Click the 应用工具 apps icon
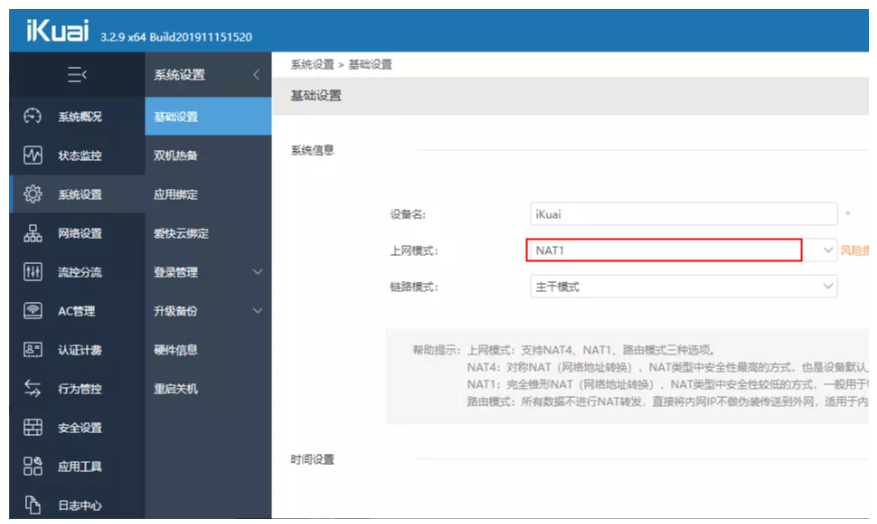877x524 pixels. (x=32, y=466)
